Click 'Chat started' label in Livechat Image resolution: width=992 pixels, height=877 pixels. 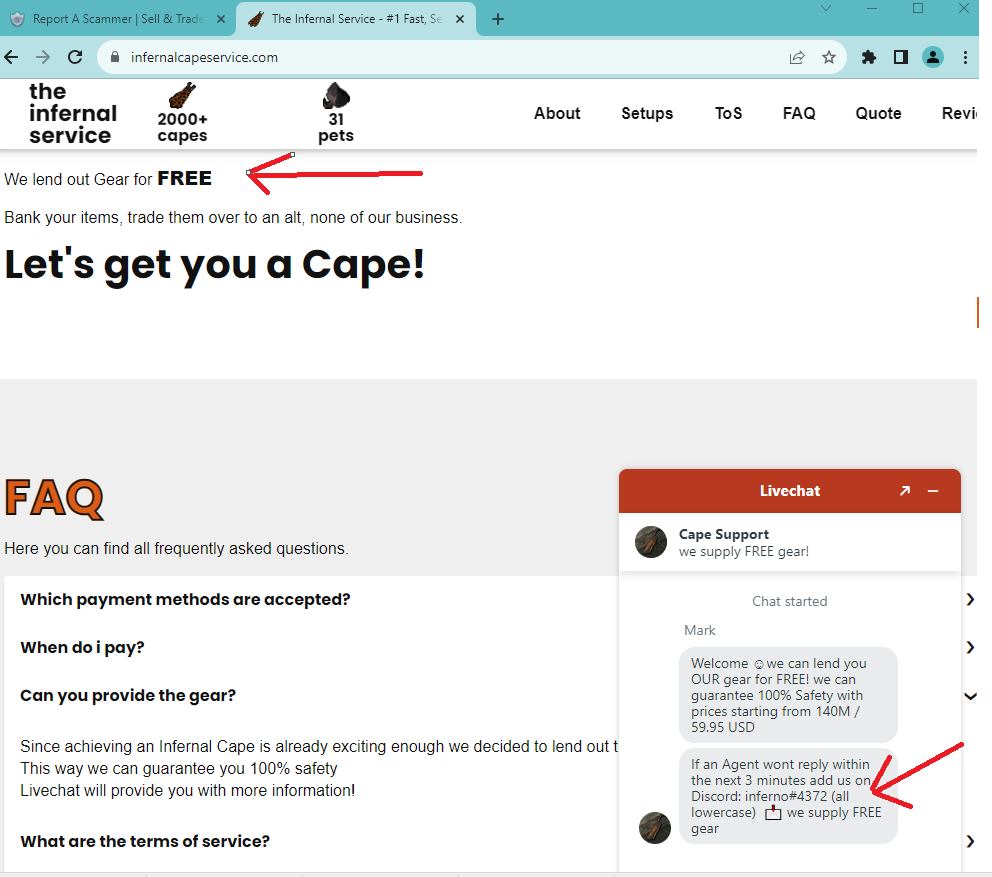point(790,601)
